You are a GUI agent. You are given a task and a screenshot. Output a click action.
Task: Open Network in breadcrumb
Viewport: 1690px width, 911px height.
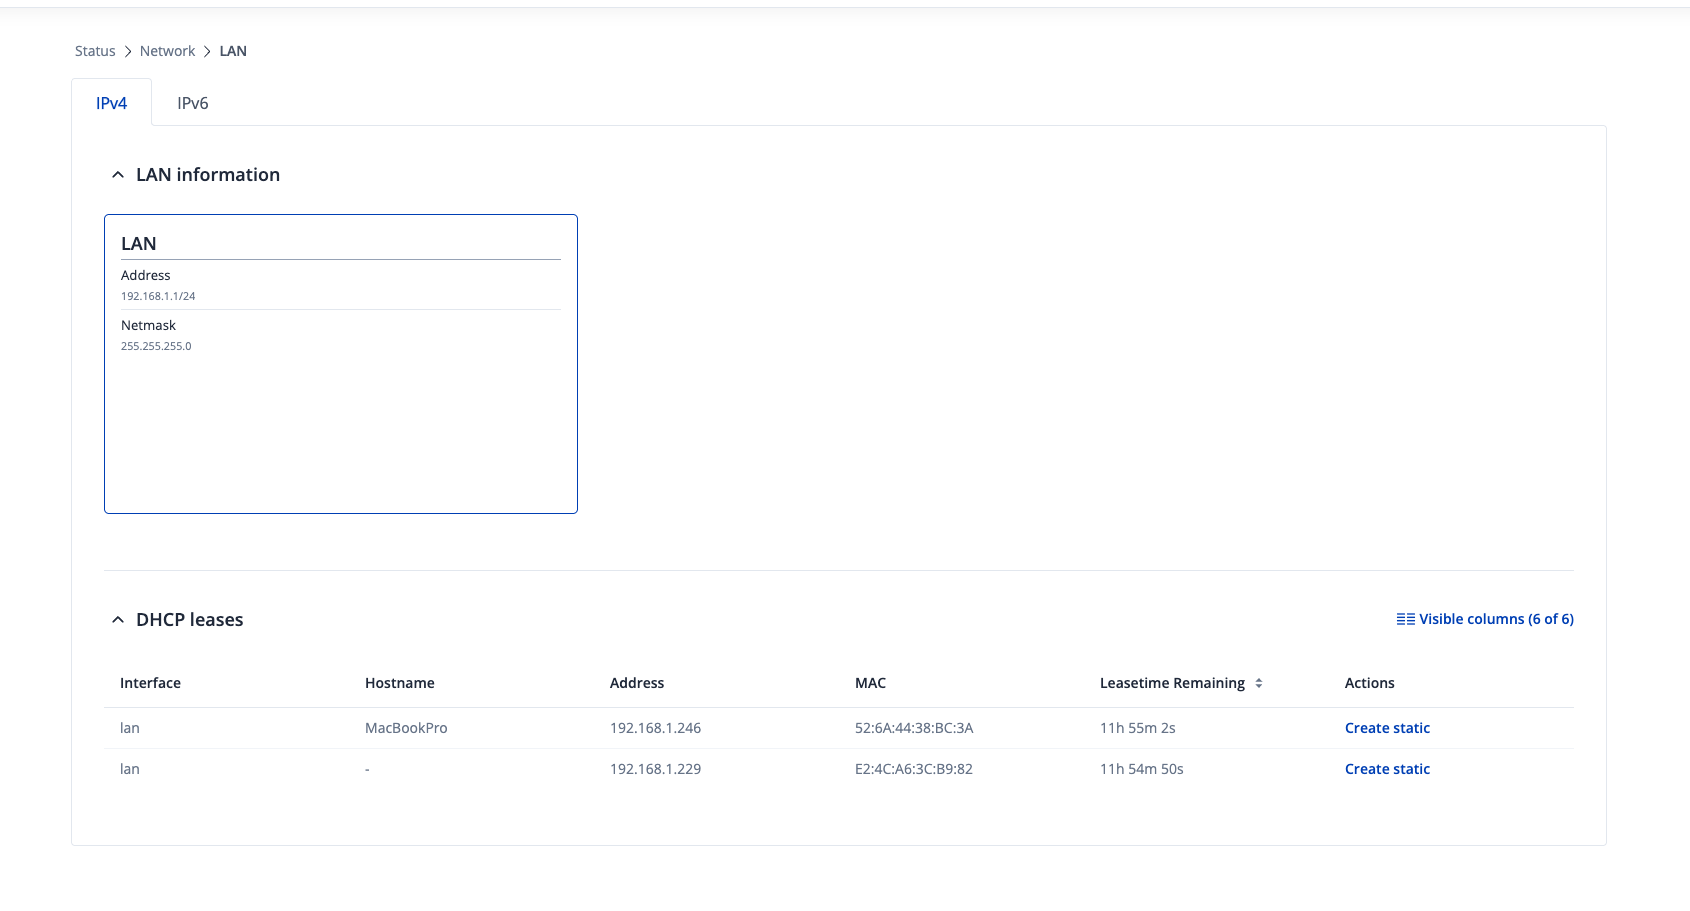coord(167,51)
